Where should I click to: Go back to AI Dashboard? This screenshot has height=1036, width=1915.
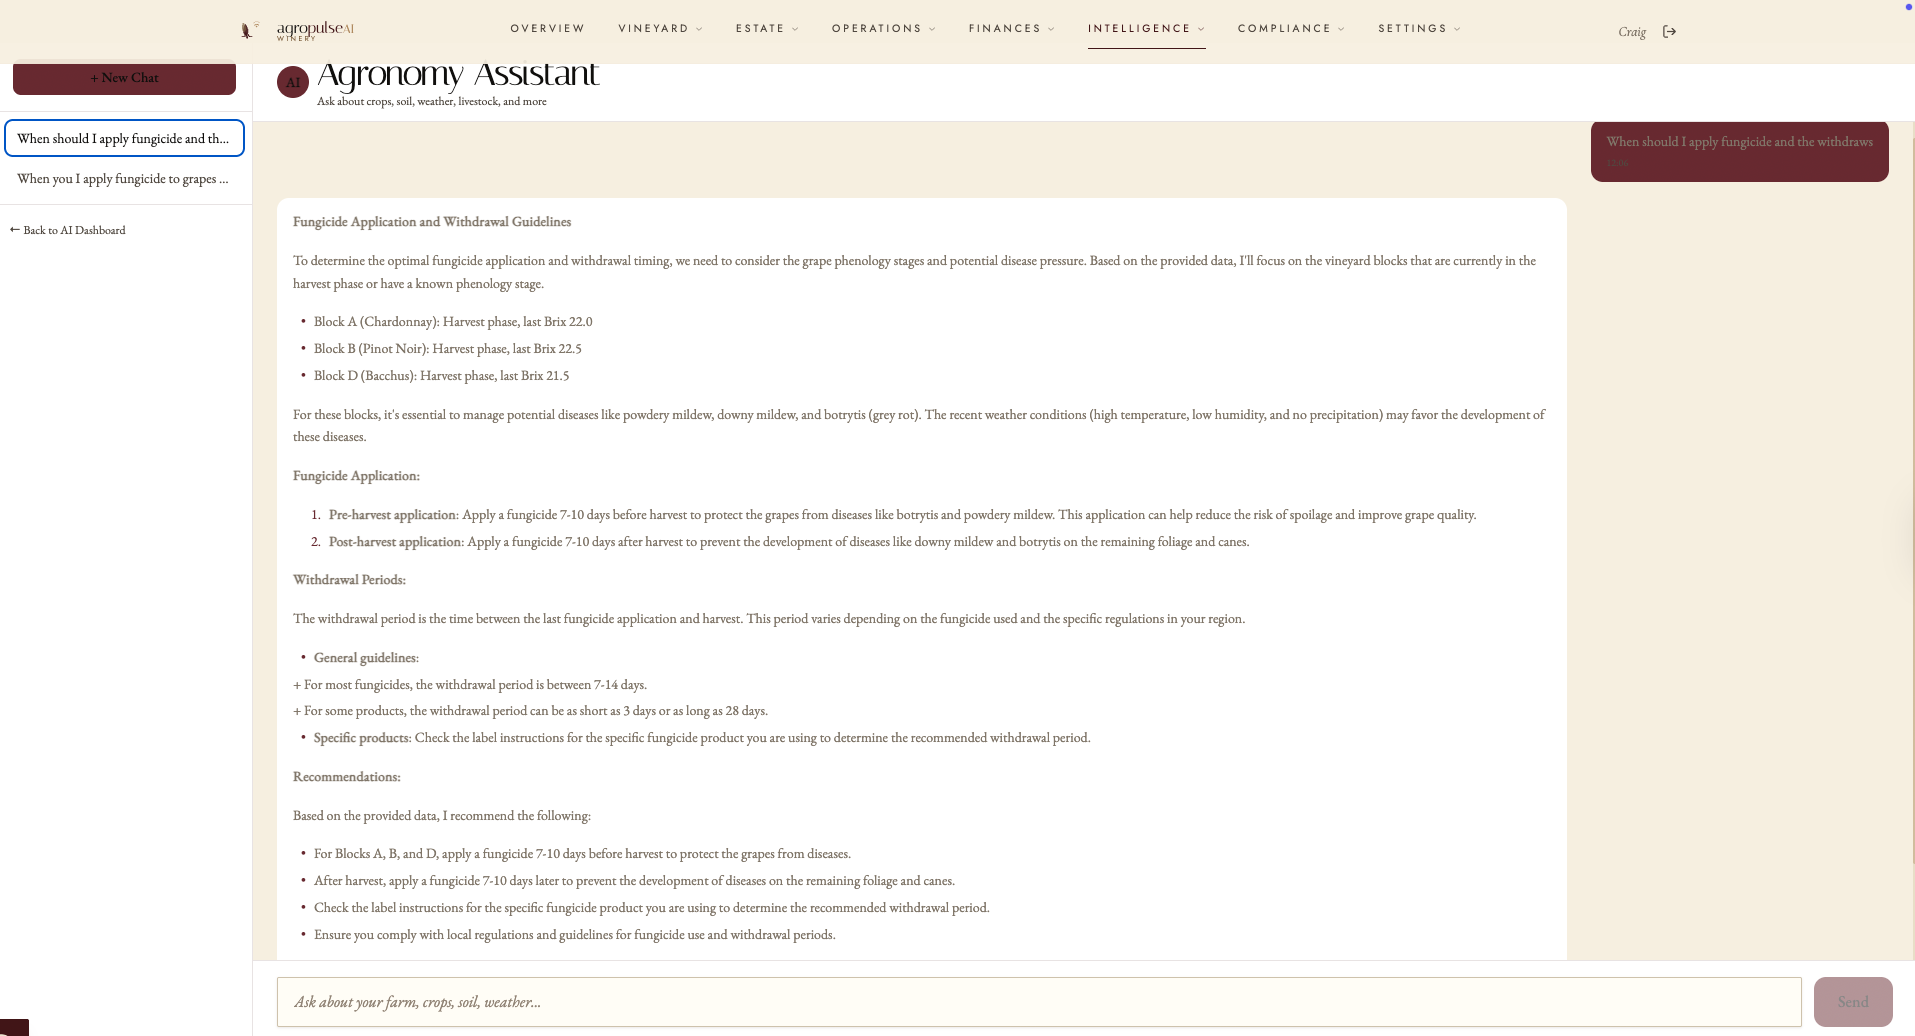tap(68, 230)
